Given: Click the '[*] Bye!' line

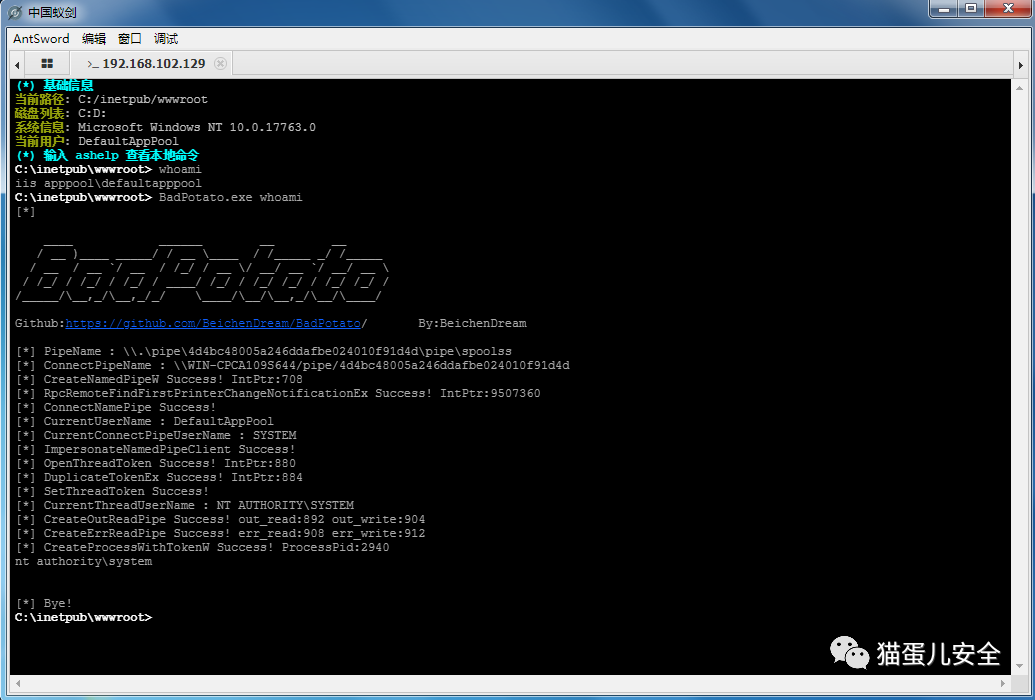Looking at the screenshot, I should [x=44, y=604].
